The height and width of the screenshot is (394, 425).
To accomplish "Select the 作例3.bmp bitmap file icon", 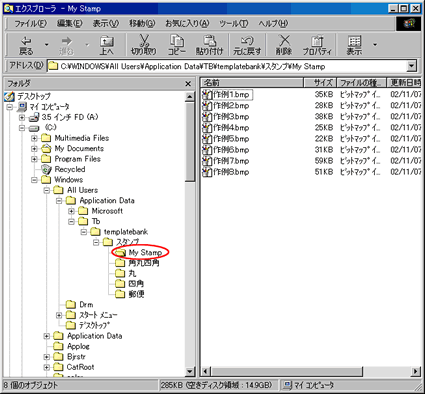I will [x=207, y=117].
